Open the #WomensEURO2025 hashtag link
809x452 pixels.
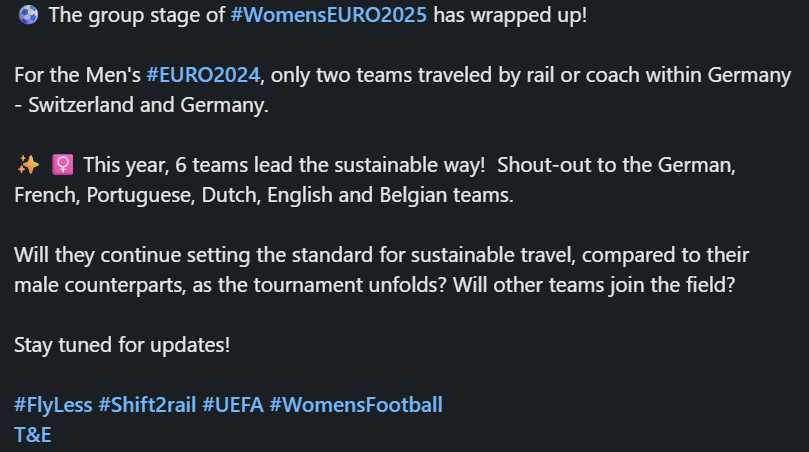coord(334,16)
